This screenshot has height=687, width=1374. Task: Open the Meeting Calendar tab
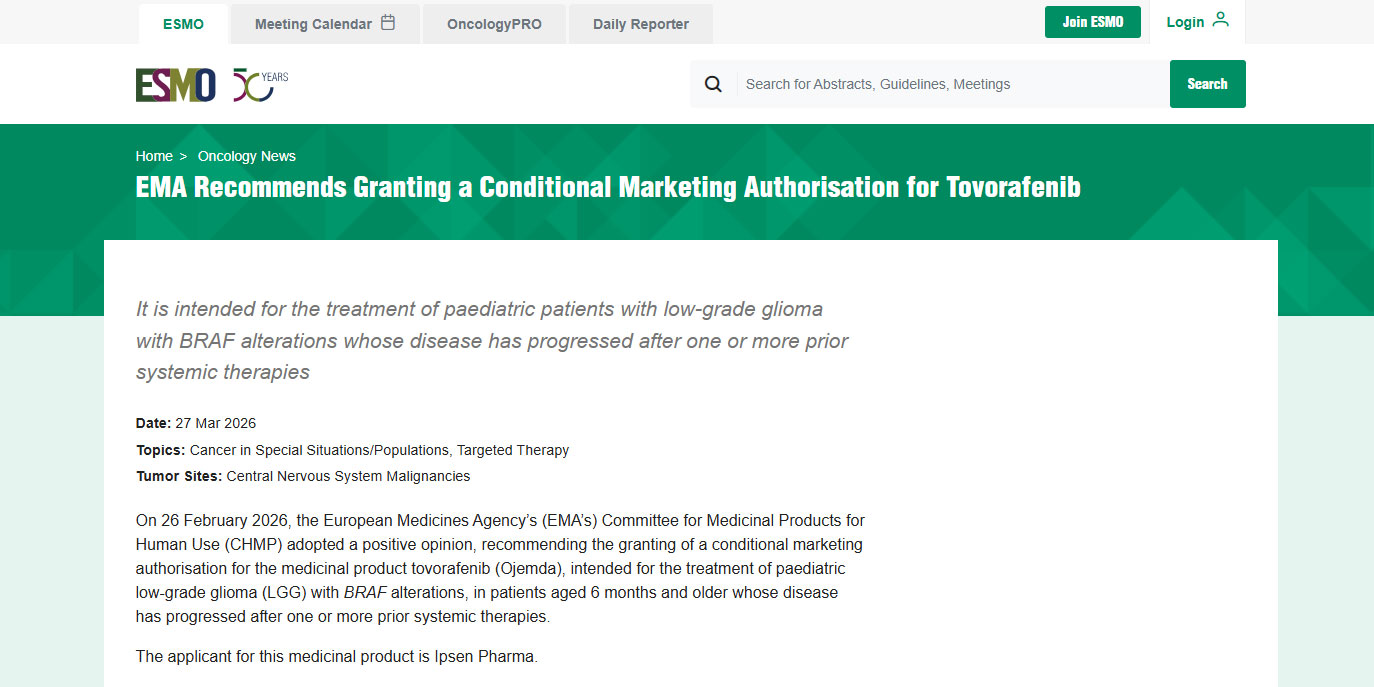(313, 24)
